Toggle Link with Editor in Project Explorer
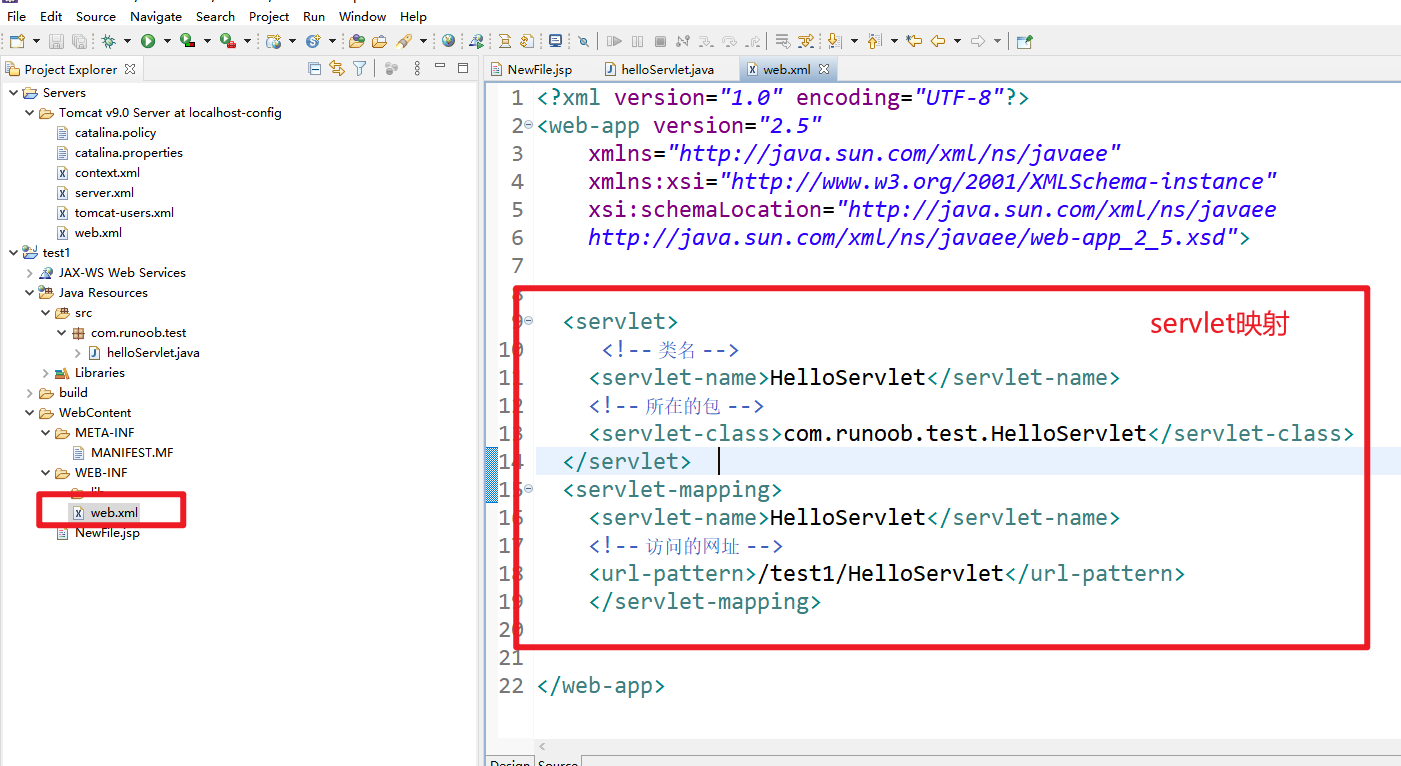 pyautogui.click(x=337, y=67)
